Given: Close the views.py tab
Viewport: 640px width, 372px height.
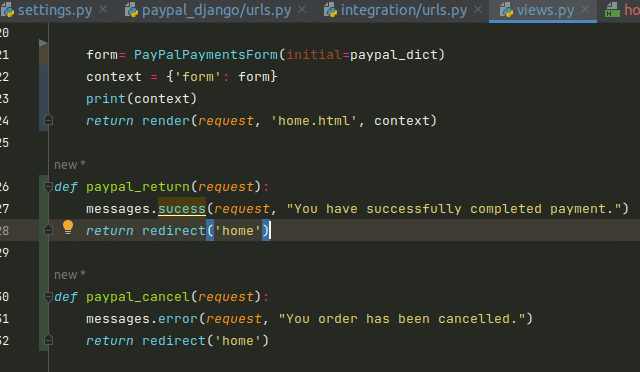Looking at the screenshot, I should click(x=585, y=9).
